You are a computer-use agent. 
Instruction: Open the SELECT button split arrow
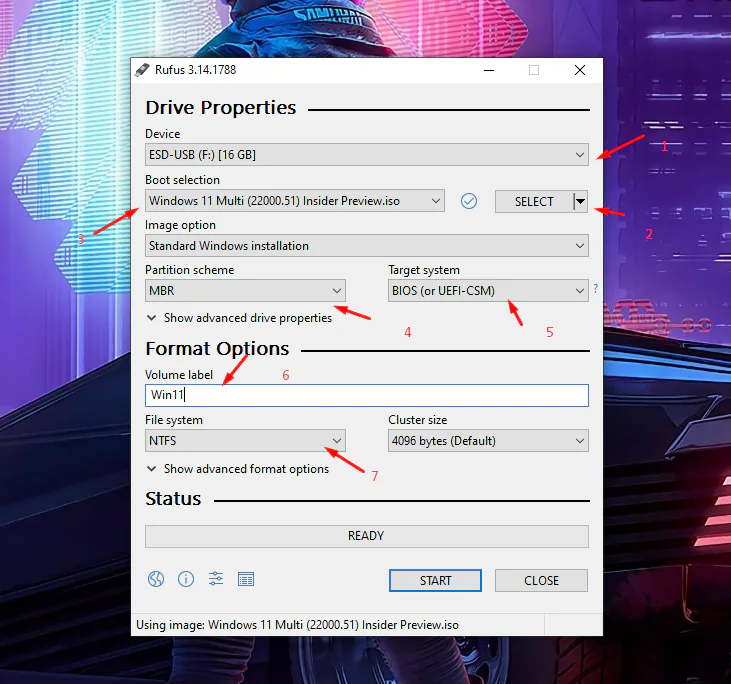pyautogui.click(x=580, y=201)
